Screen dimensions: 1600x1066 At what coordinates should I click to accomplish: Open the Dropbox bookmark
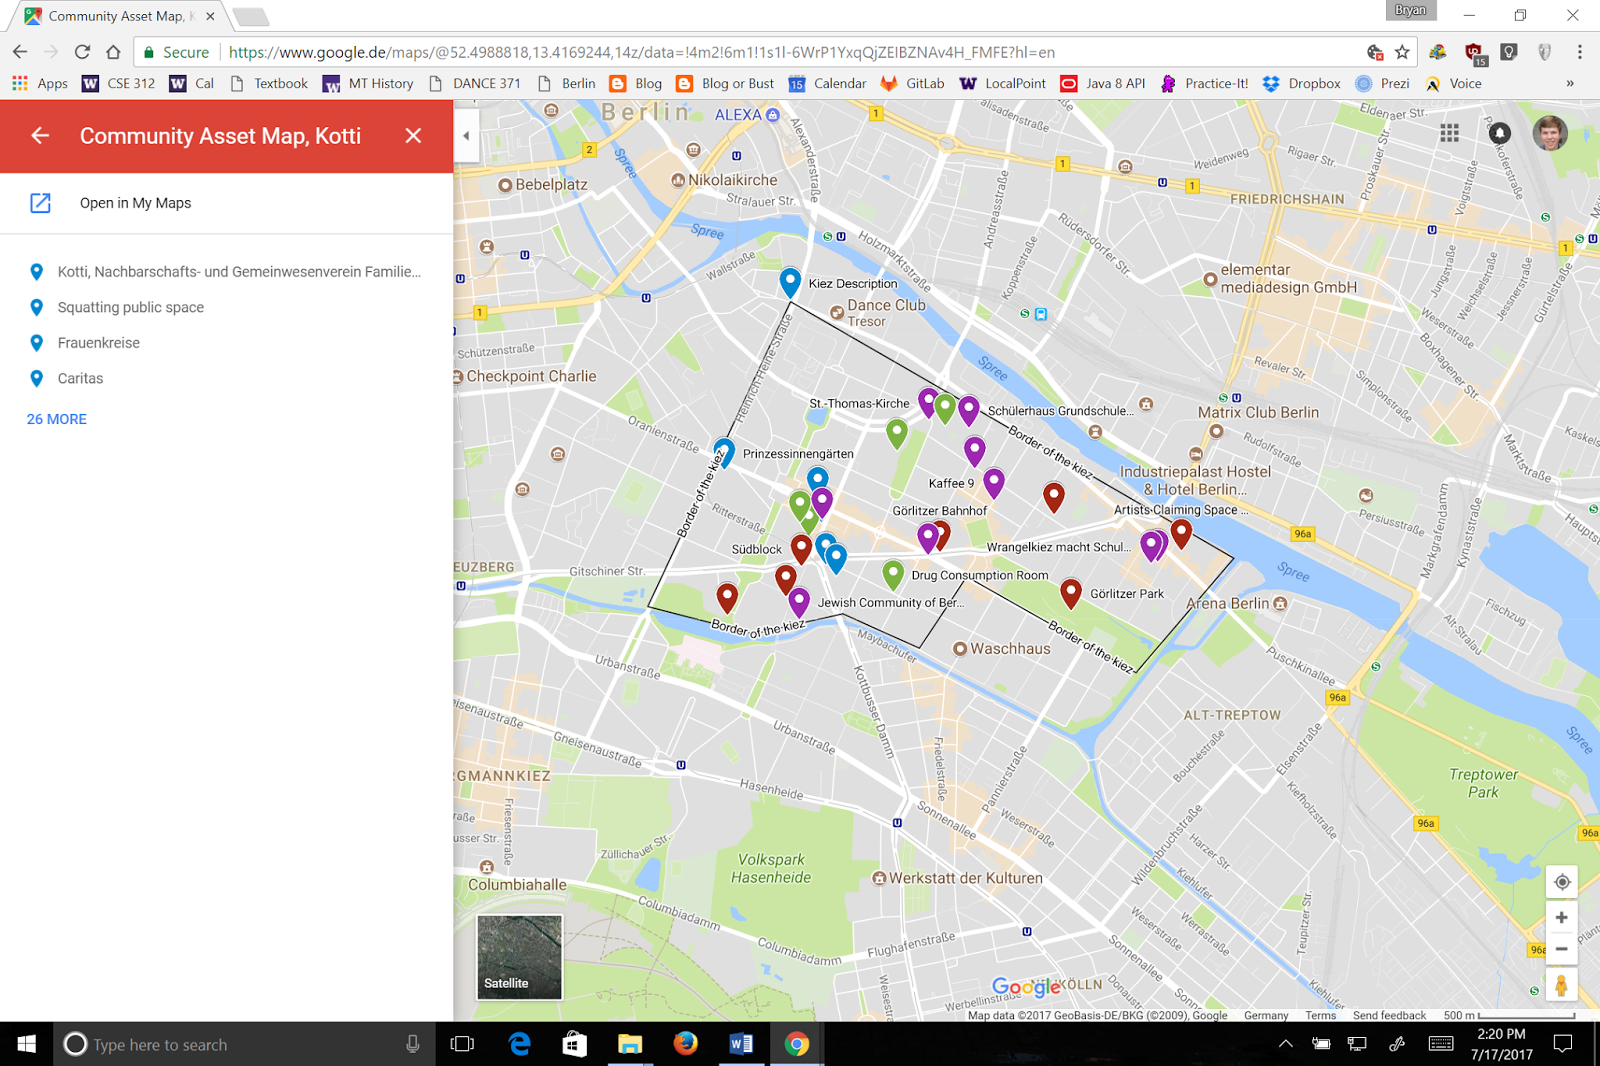[1301, 84]
